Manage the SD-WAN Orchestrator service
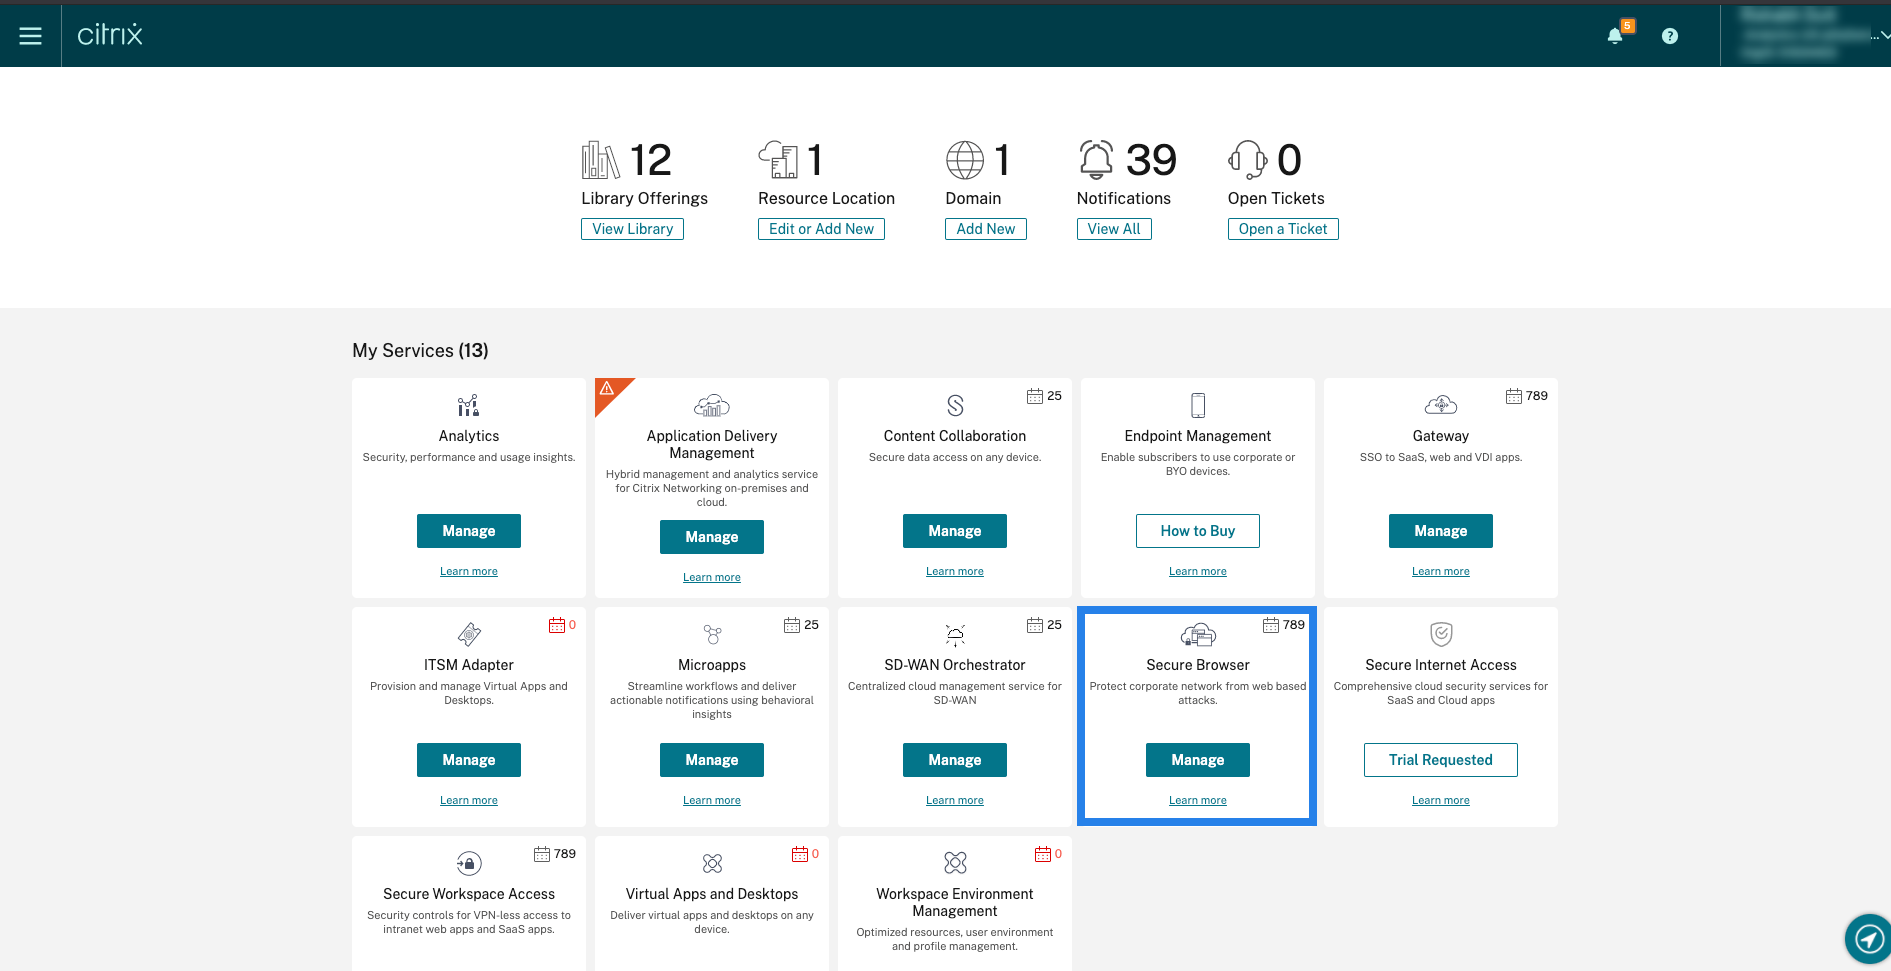Viewport: 1891px width, 971px height. point(955,760)
